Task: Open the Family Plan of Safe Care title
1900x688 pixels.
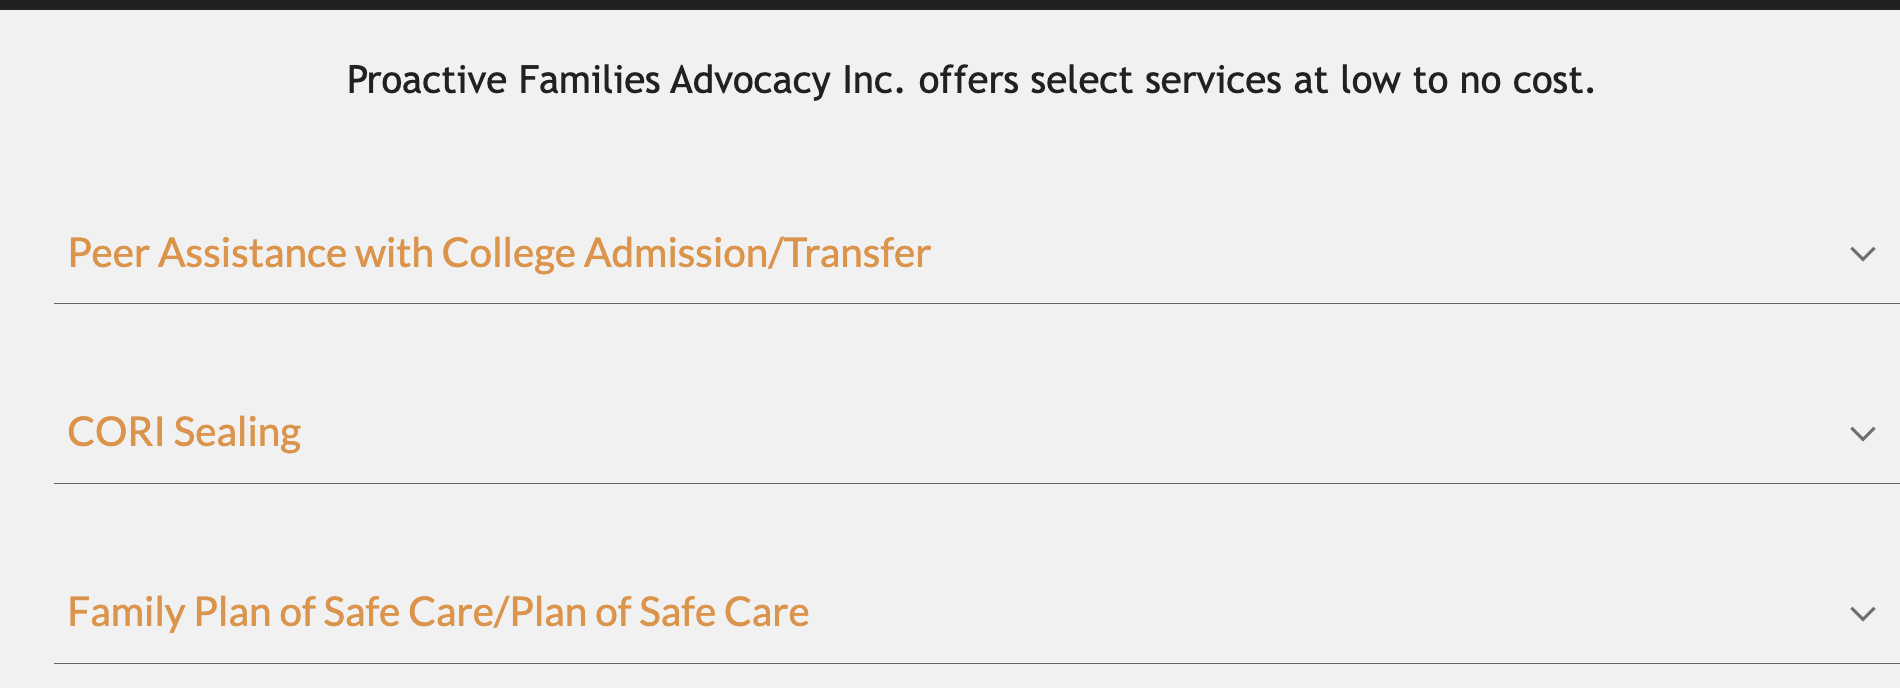Action: (438, 612)
